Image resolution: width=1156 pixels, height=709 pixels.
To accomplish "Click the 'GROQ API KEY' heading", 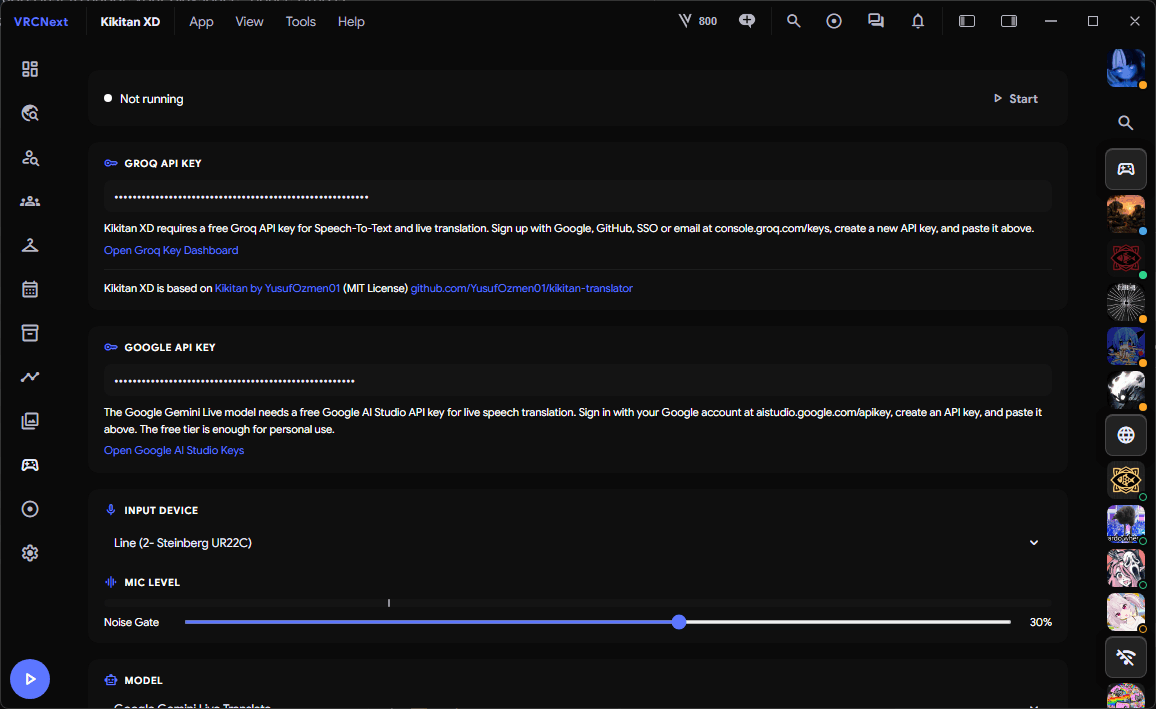I will (163, 164).
